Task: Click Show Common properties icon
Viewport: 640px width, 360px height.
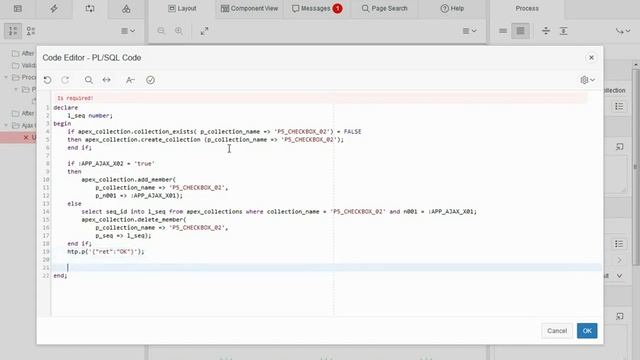Action: [503, 31]
